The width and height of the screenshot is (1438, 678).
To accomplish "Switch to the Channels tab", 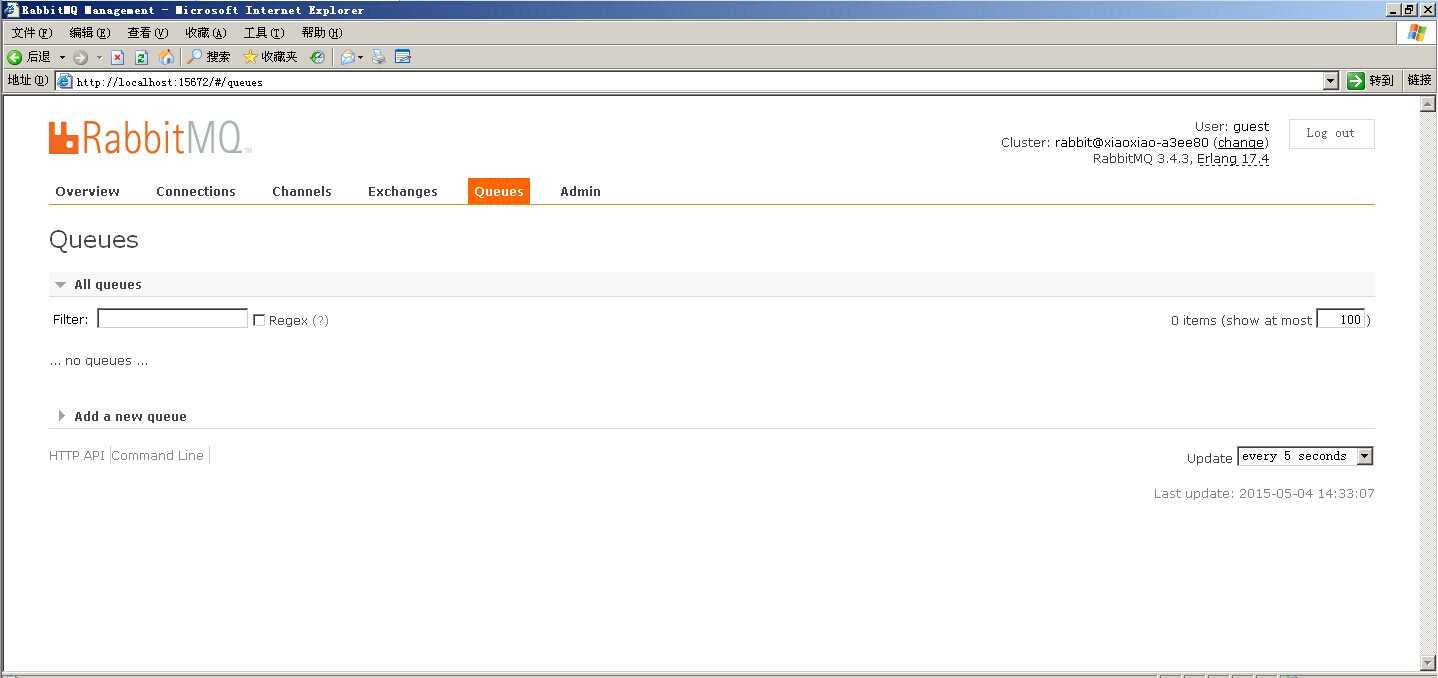I will [302, 191].
